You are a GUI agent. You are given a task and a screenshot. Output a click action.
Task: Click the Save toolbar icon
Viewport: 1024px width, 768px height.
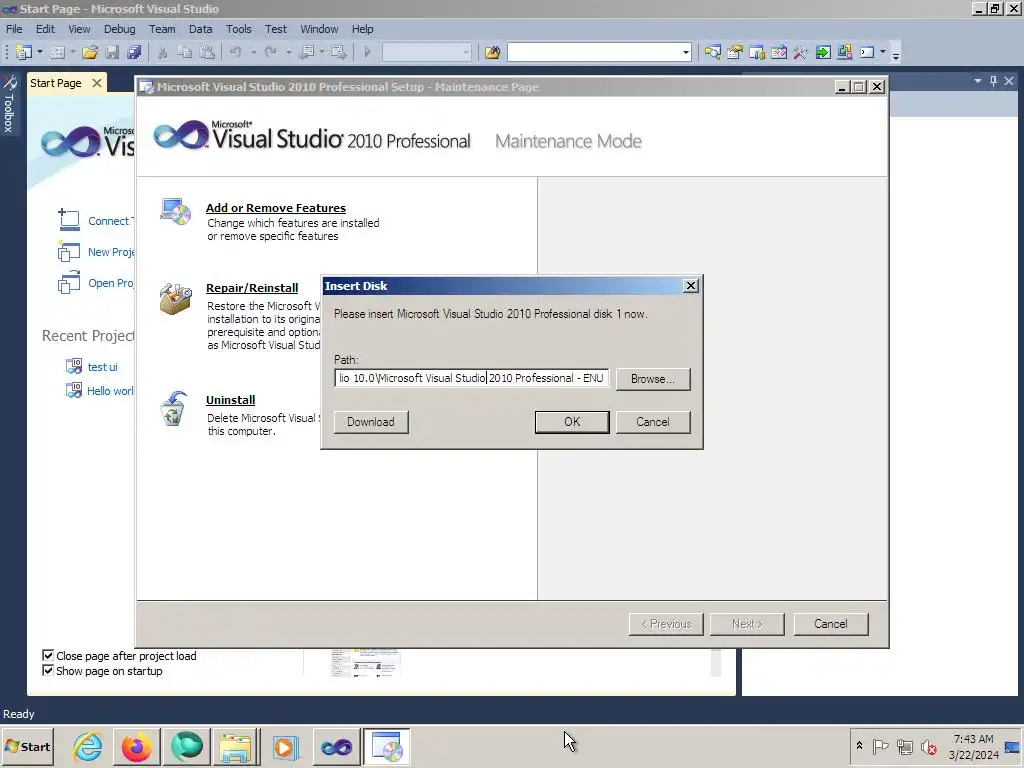click(112, 52)
